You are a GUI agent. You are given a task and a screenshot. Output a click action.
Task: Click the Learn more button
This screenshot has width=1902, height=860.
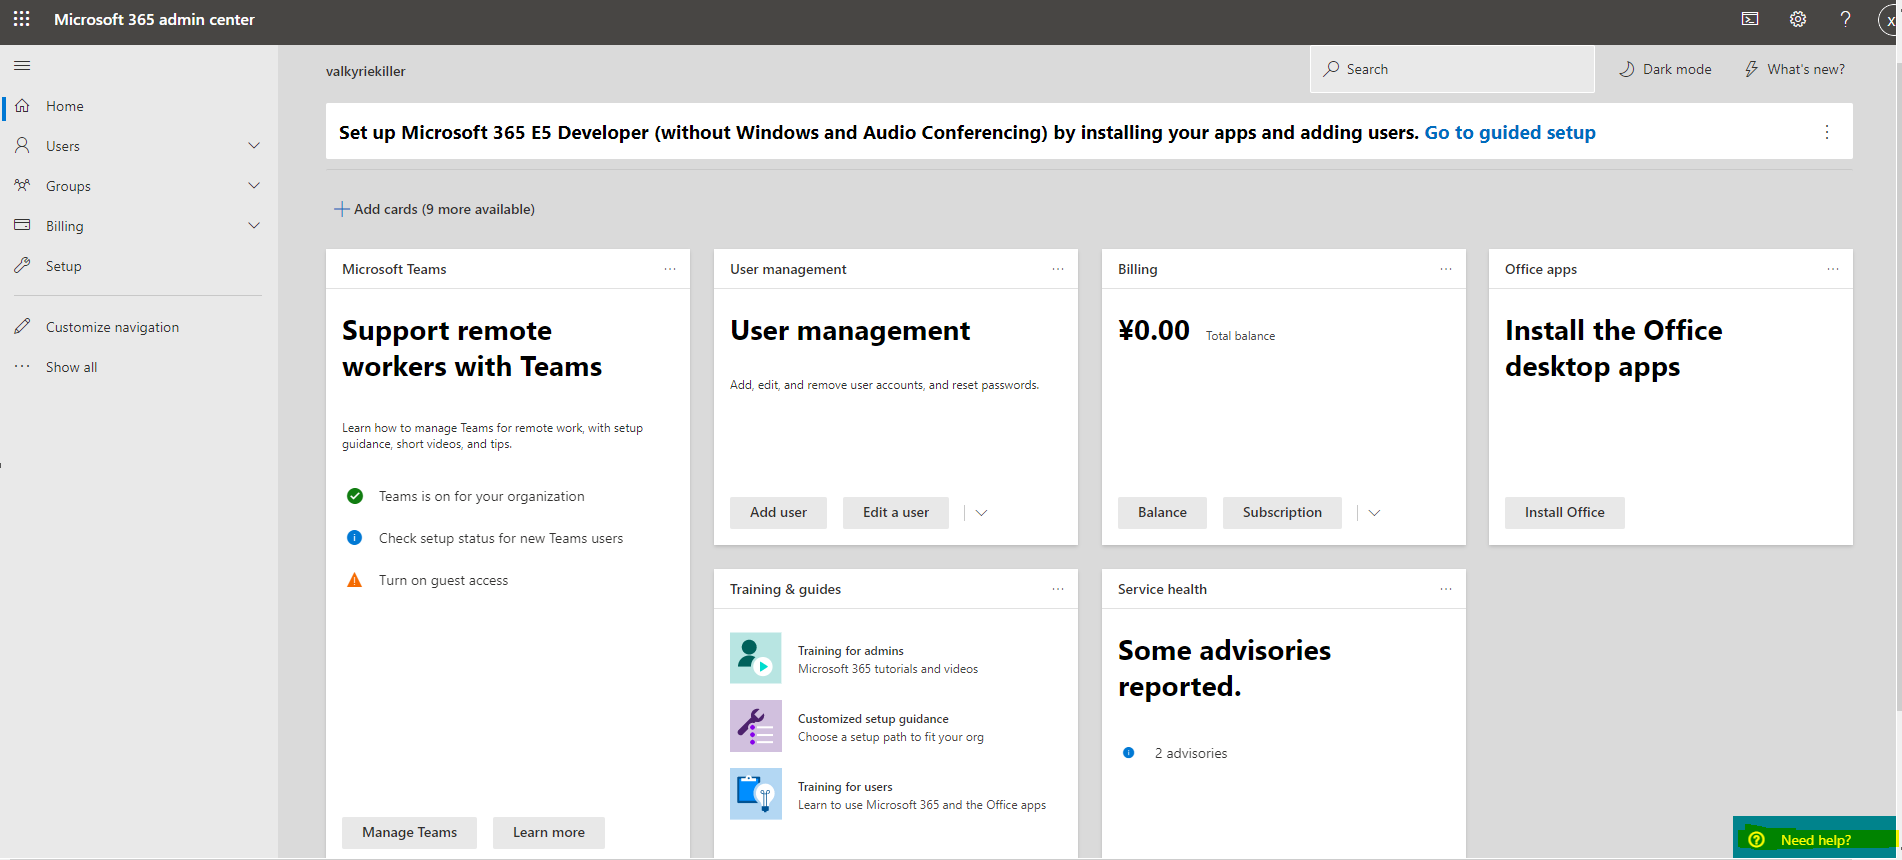(x=549, y=833)
